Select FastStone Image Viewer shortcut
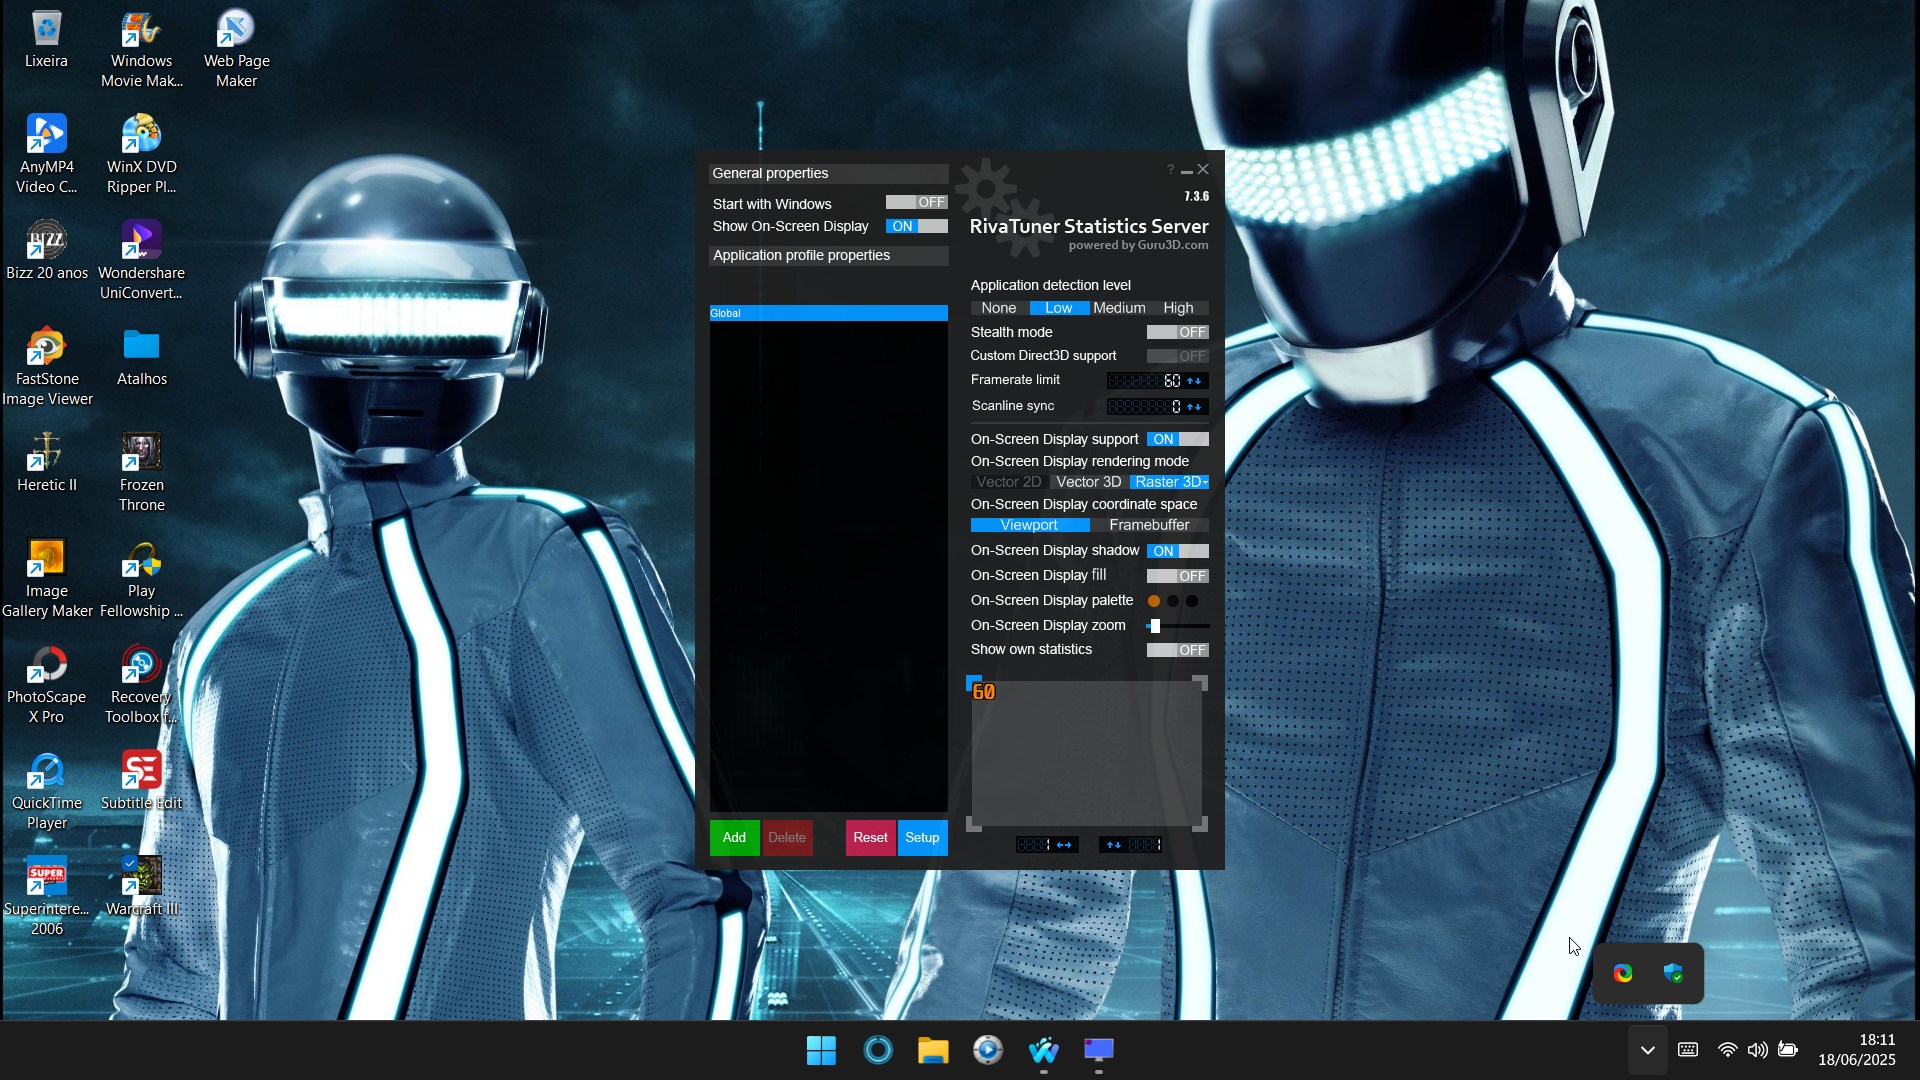Screen dimensions: 1920x1080 coord(46,367)
